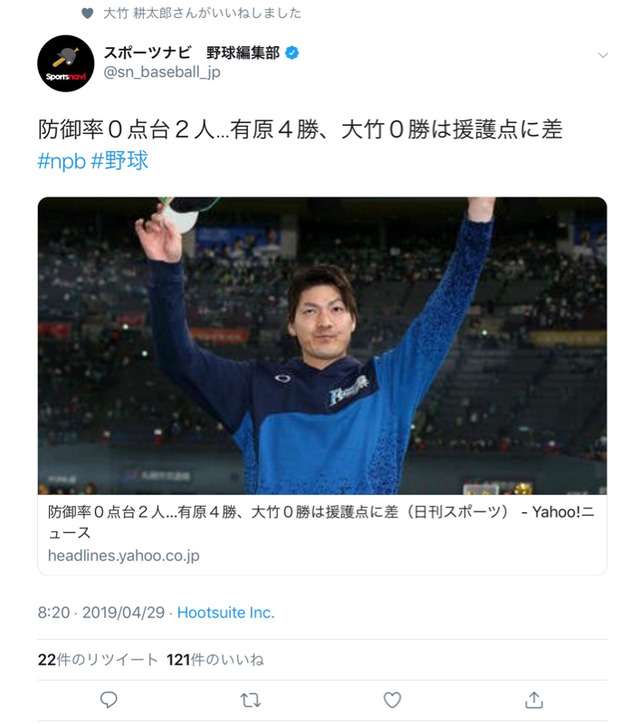The height and width of the screenshot is (724, 640).
Task: Click the small heart liked-by icon
Action: click(x=87, y=13)
